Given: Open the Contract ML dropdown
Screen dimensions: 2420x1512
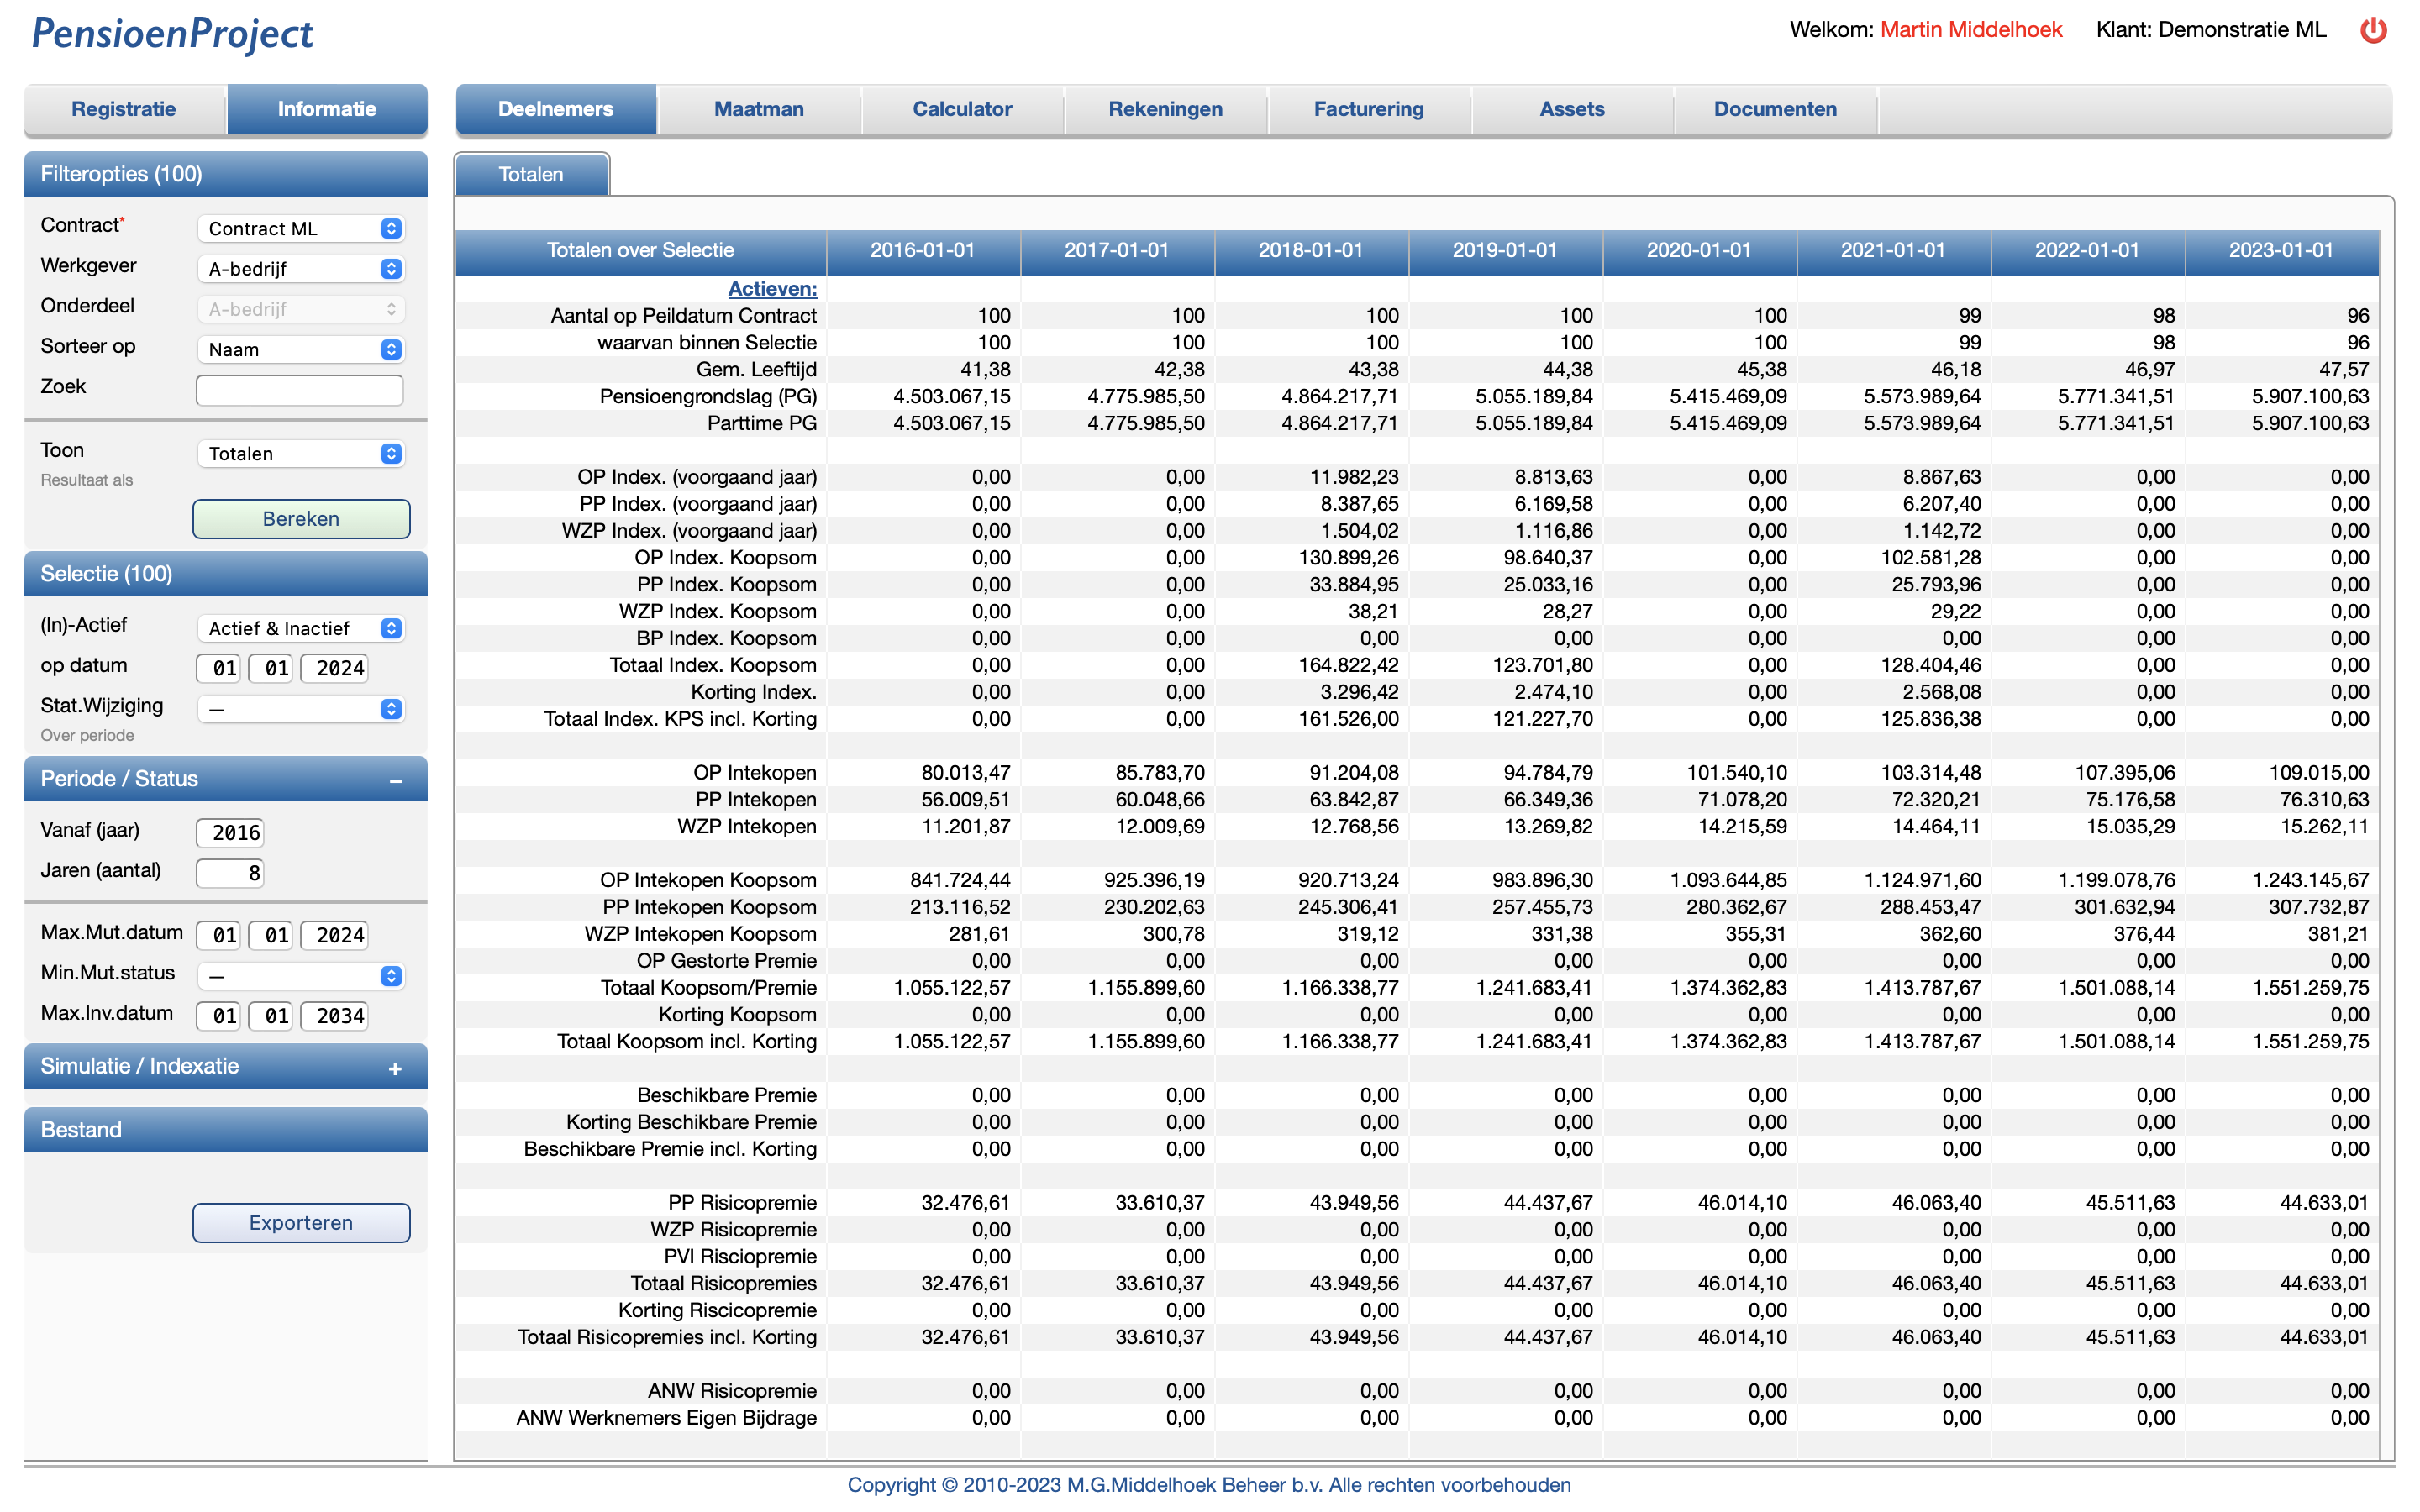Looking at the screenshot, I should coord(301,229).
